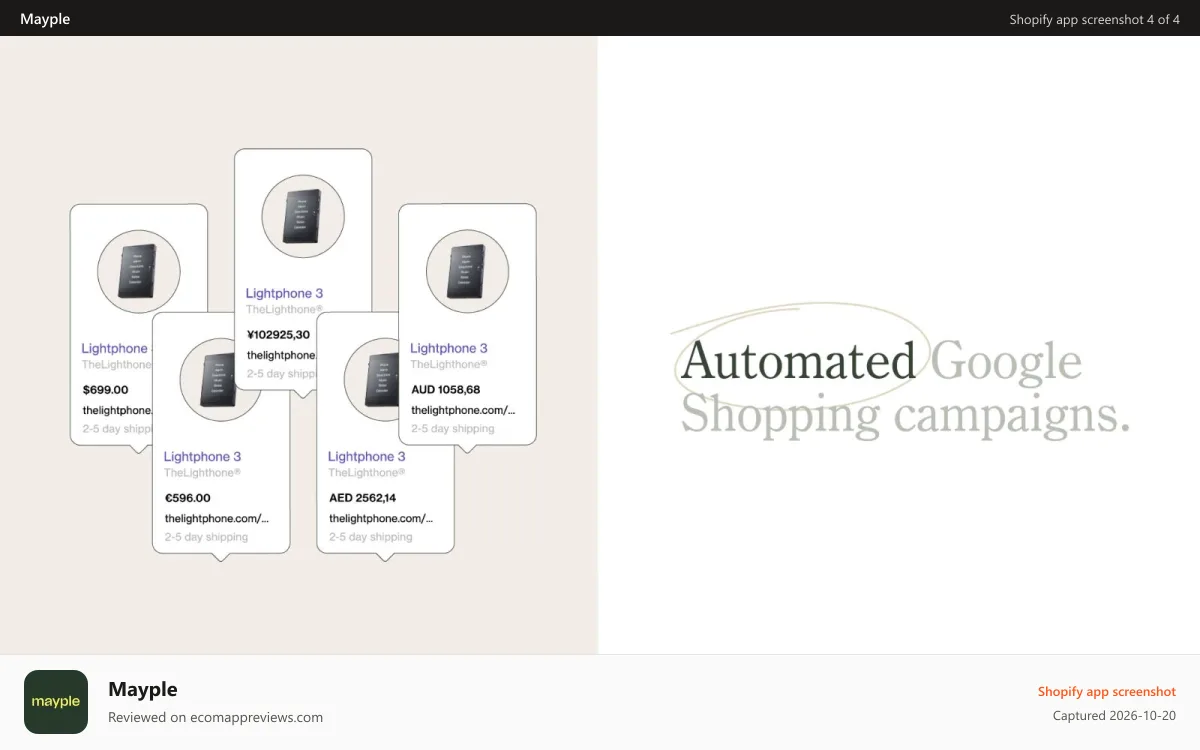This screenshot has width=1200, height=750.
Task: Click the Mayple app logo icon
Action: tap(56, 702)
